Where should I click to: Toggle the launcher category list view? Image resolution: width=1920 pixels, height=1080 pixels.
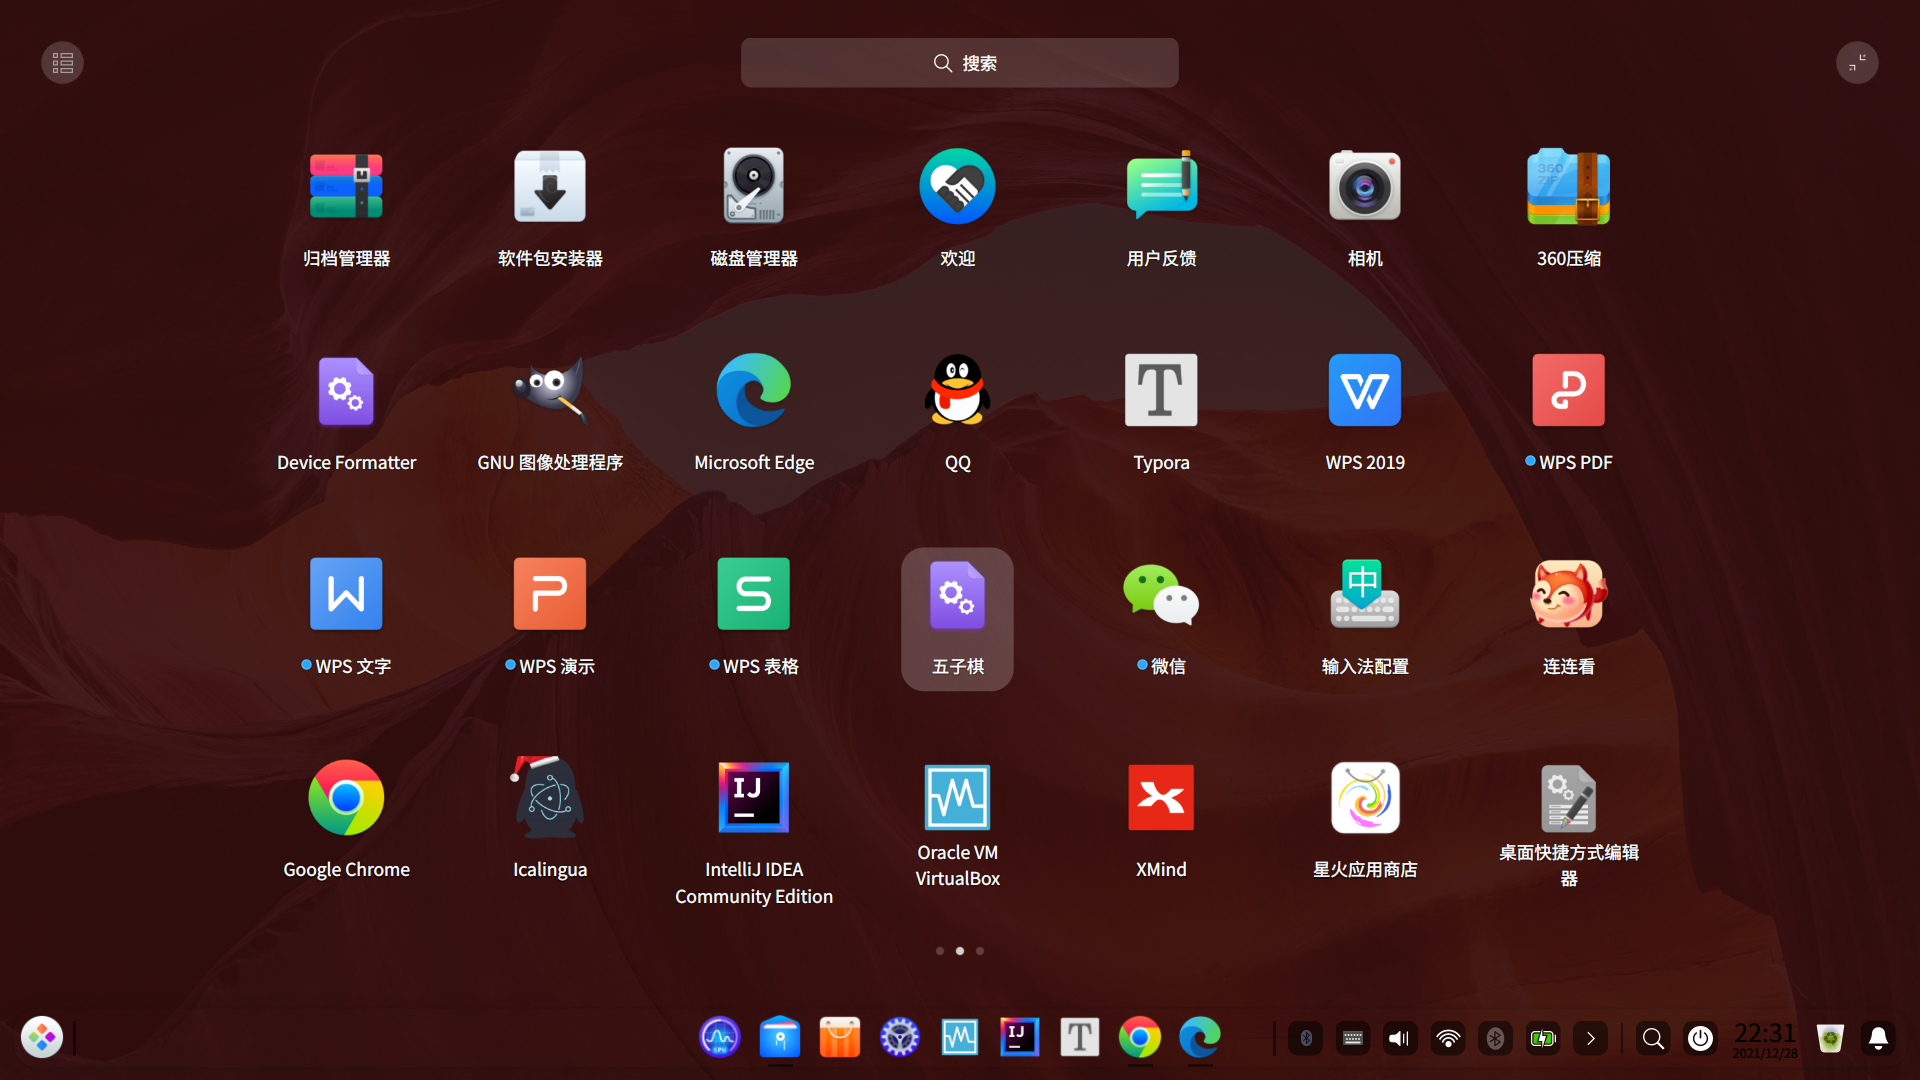[62, 63]
